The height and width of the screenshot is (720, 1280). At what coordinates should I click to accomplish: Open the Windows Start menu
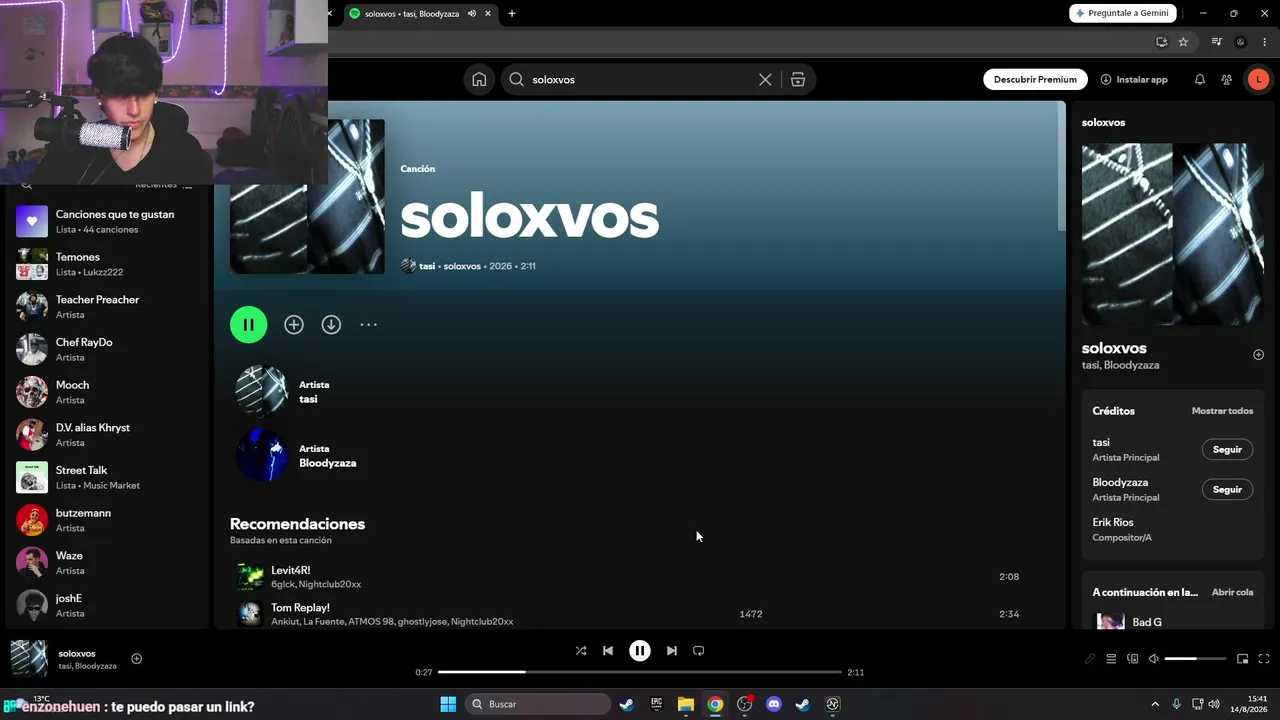click(448, 704)
